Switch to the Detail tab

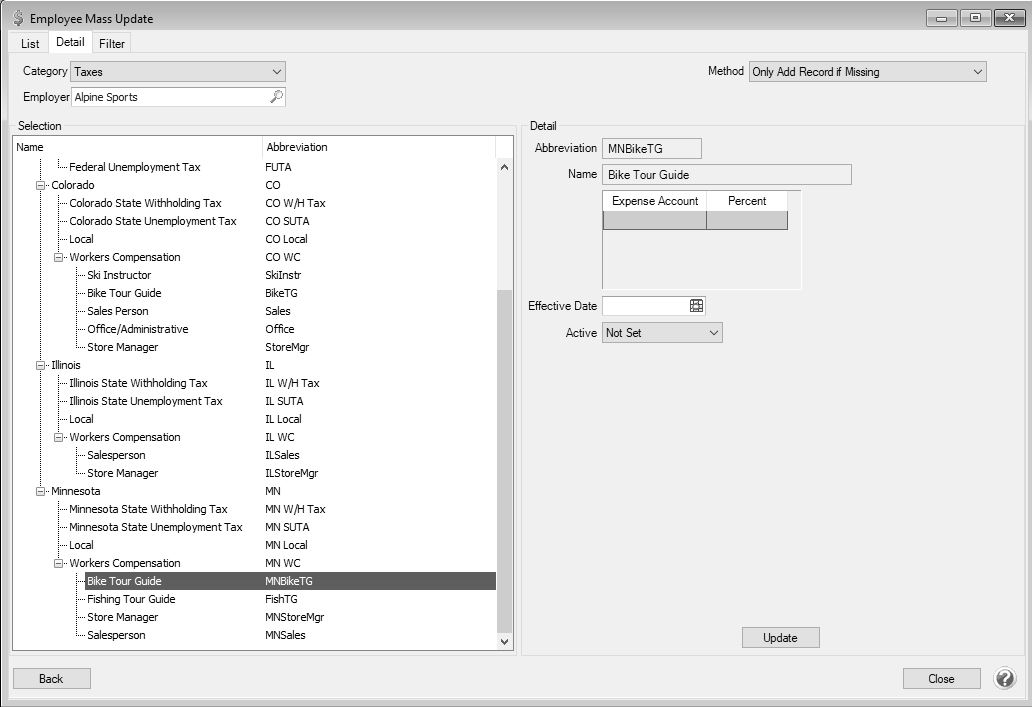(x=70, y=42)
